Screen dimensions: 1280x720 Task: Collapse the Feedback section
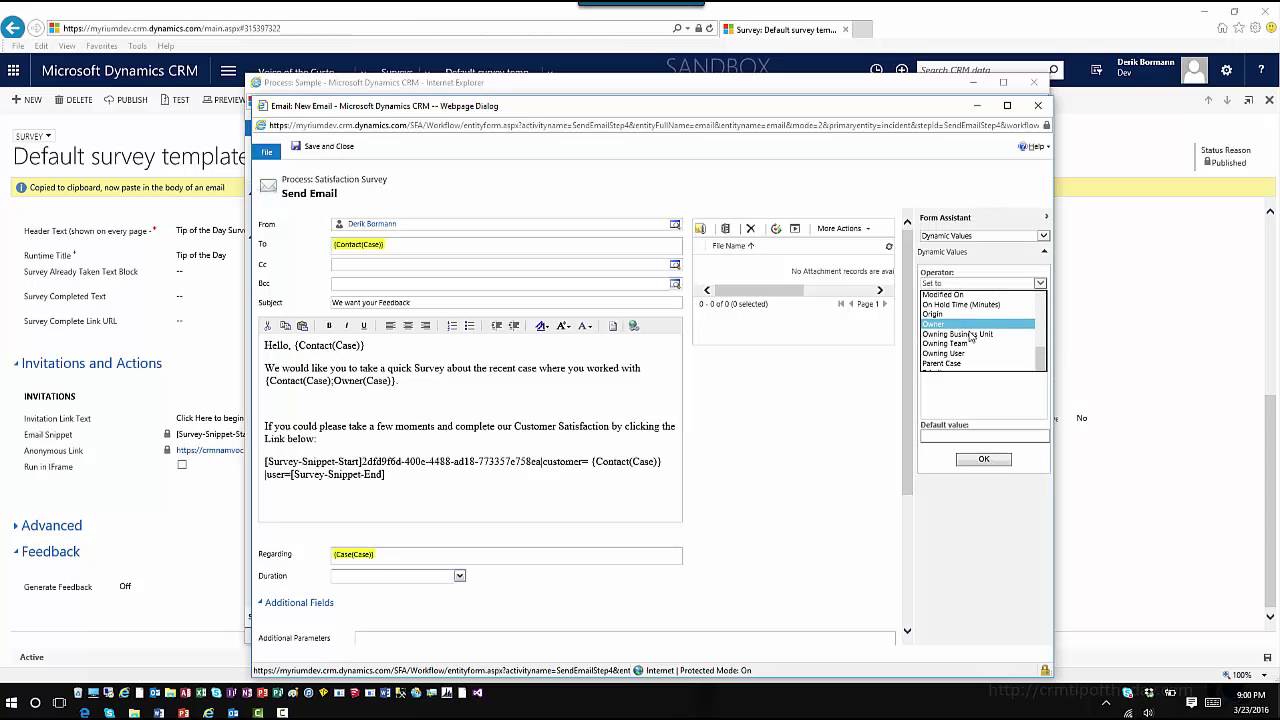(47, 551)
